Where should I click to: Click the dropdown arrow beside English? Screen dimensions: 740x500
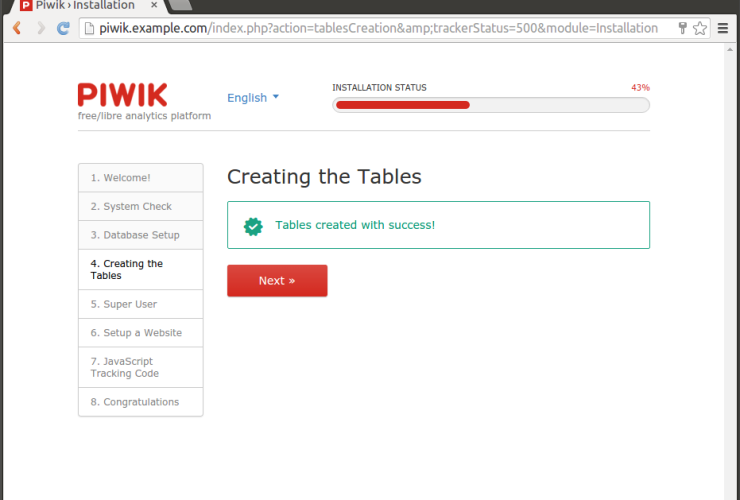pyautogui.click(x=276, y=97)
